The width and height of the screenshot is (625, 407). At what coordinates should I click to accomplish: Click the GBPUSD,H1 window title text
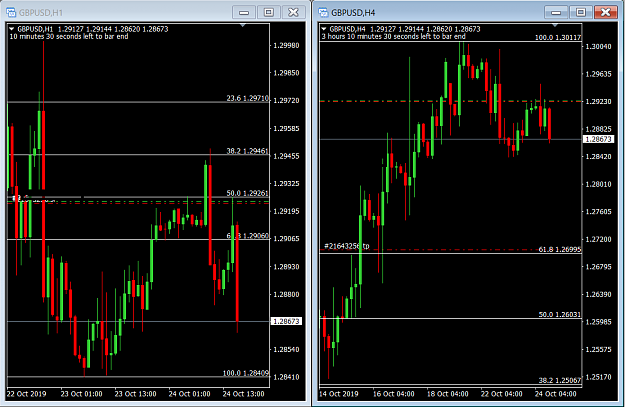tap(41, 13)
